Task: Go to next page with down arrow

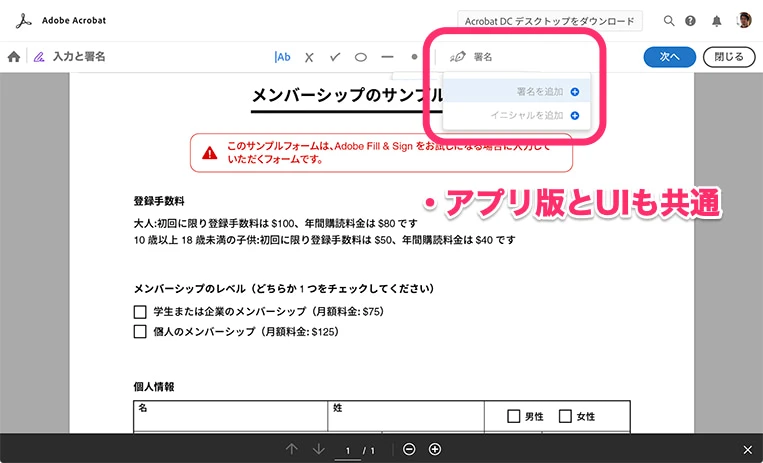Action: [x=319, y=449]
